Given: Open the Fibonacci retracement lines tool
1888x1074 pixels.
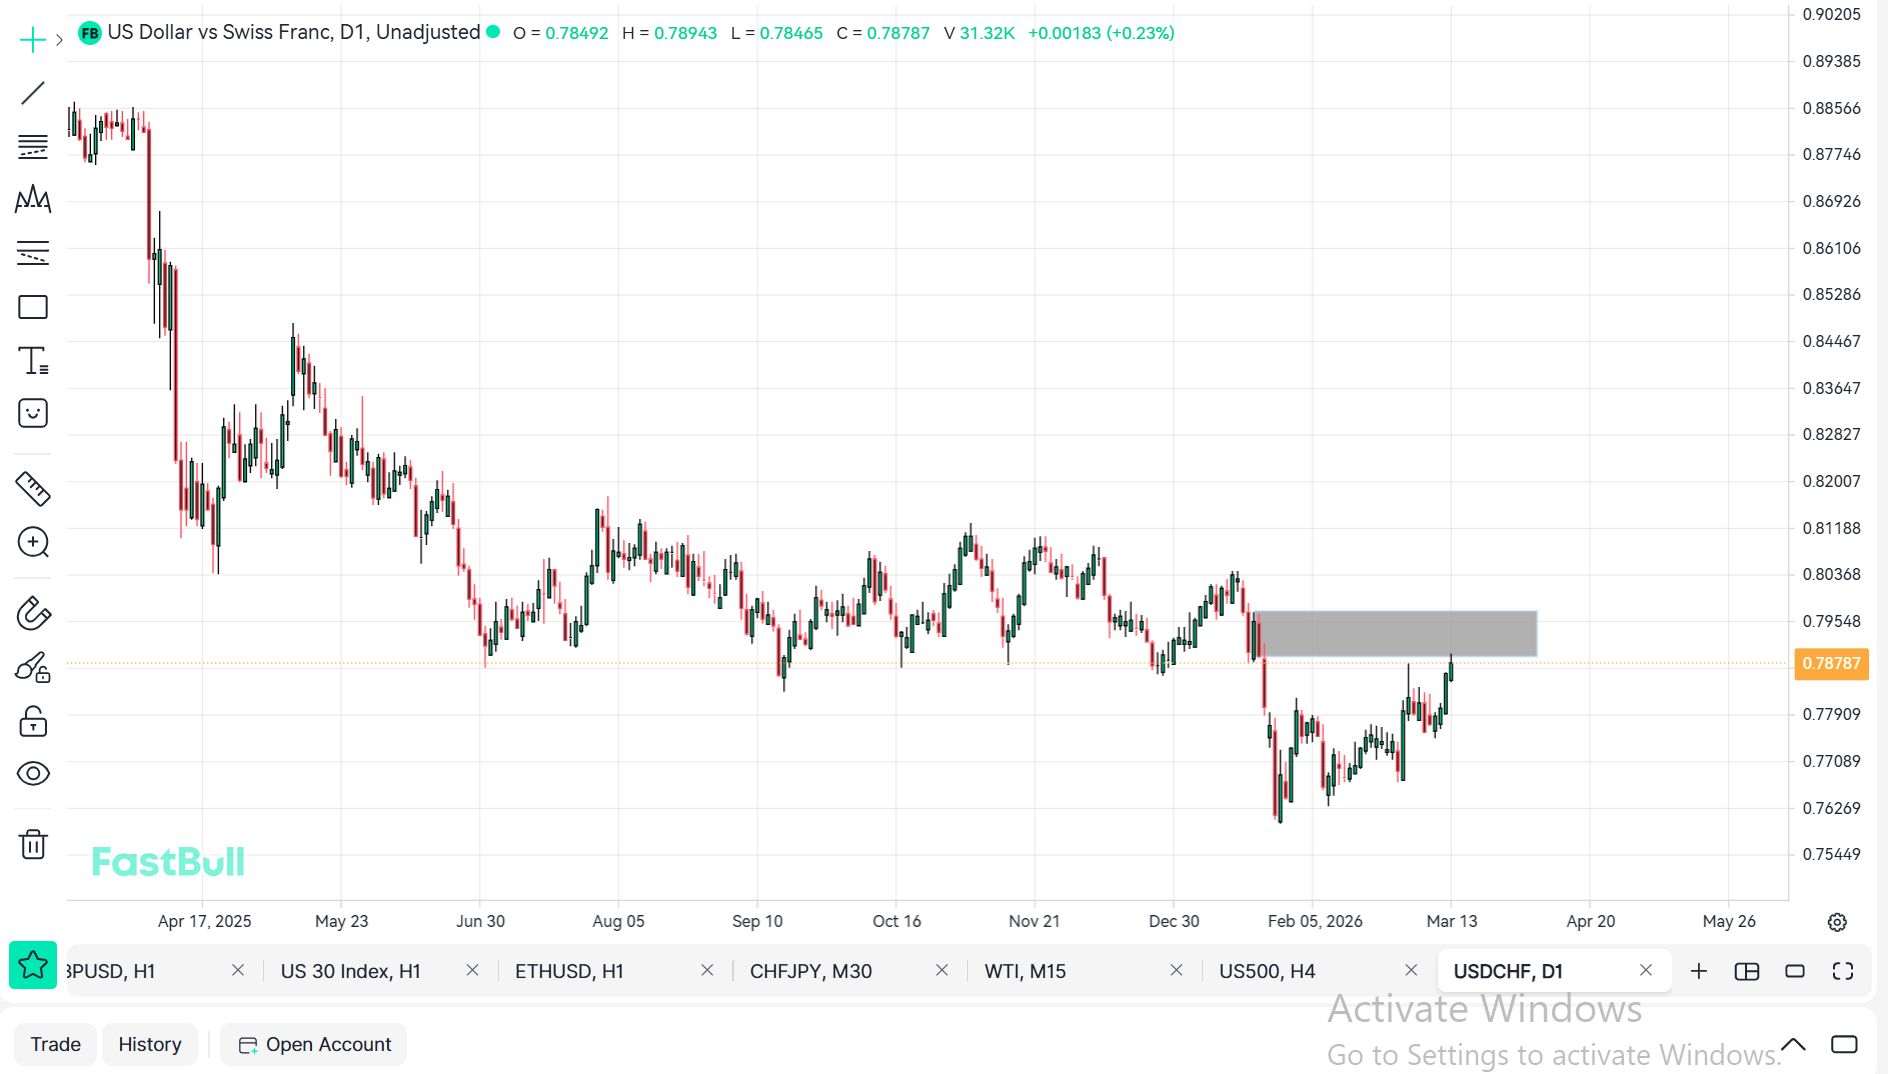Looking at the screenshot, I should click(33, 147).
